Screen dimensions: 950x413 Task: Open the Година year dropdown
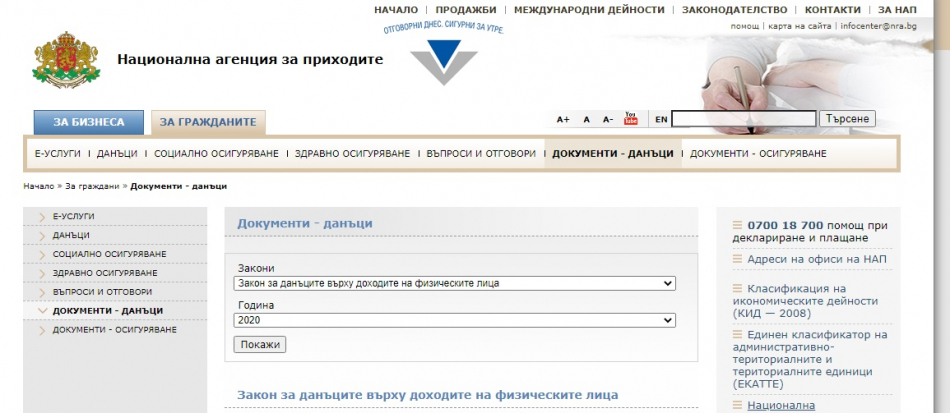click(455, 320)
